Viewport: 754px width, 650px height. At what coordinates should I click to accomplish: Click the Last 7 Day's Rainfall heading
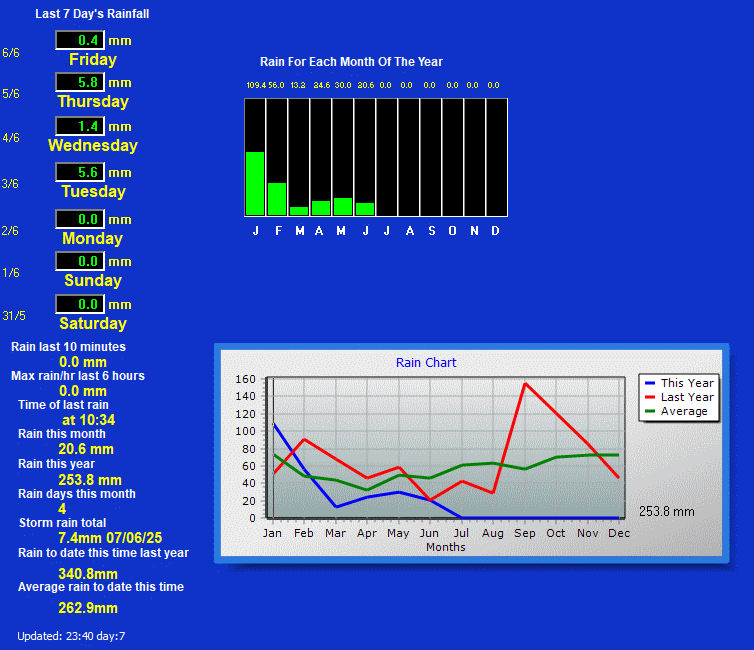[92, 14]
